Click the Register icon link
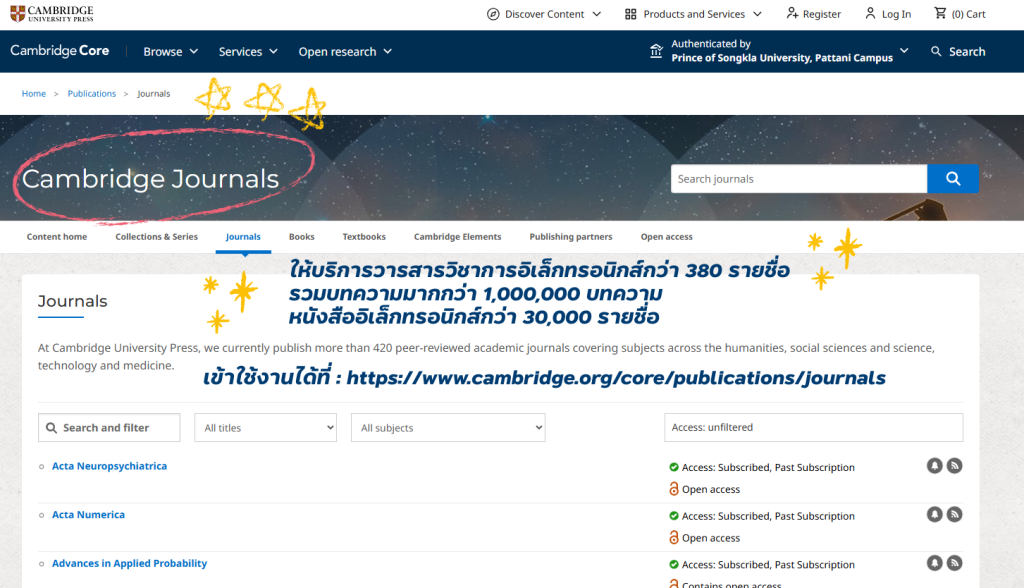 792,14
